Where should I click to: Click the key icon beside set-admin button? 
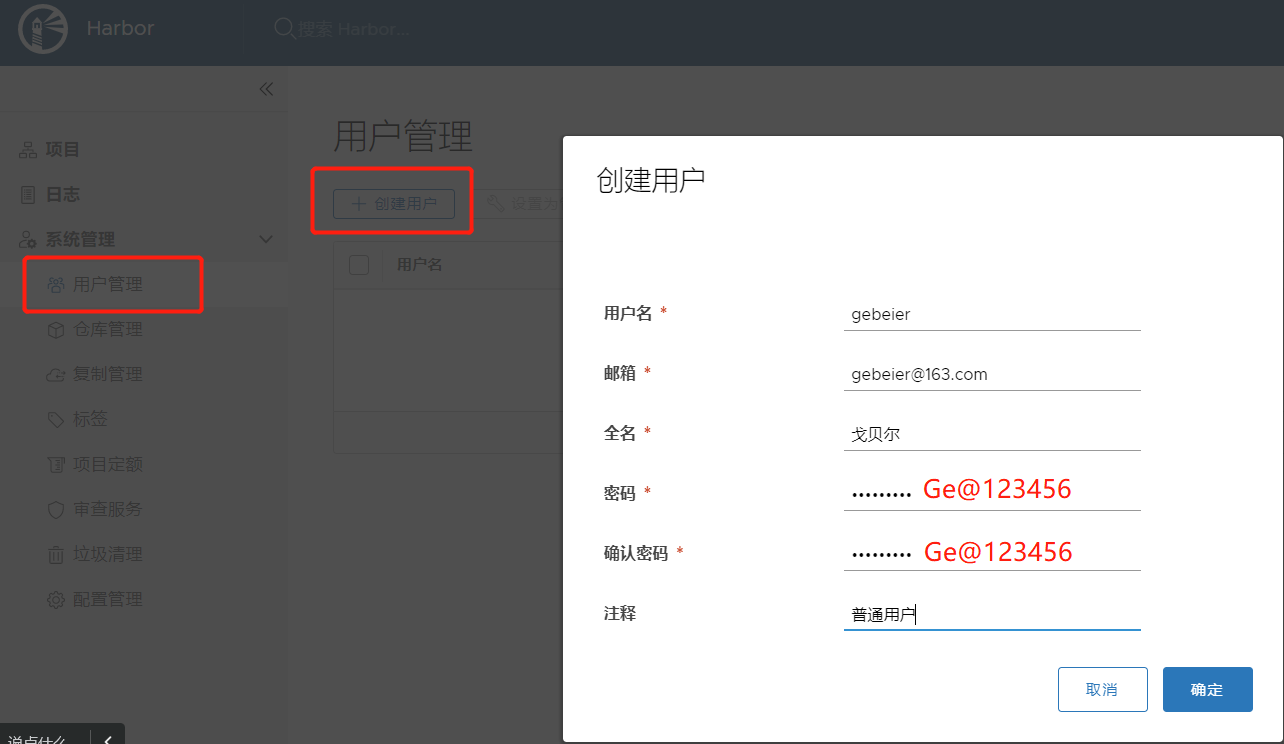pyautogui.click(x=496, y=204)
